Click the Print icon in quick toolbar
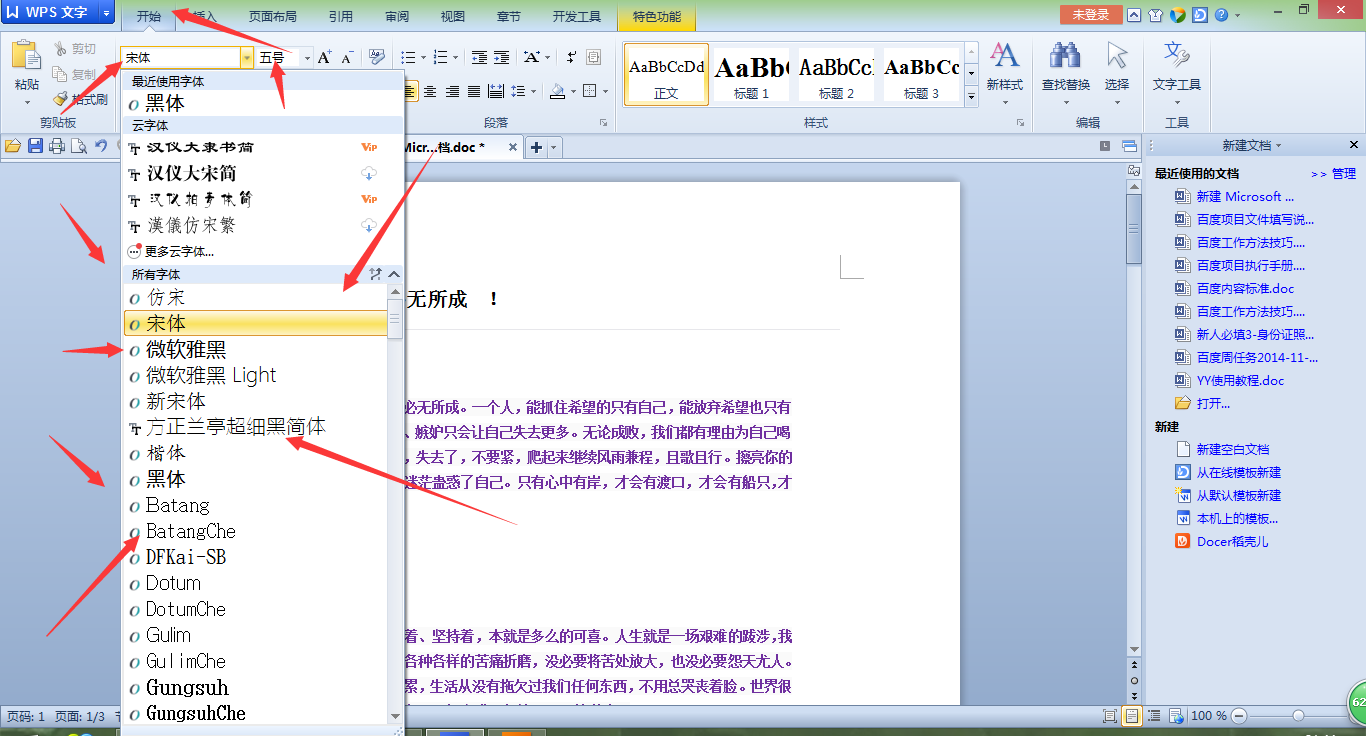This screenshot has height=736, width=1366. click(x=57, y=147)
